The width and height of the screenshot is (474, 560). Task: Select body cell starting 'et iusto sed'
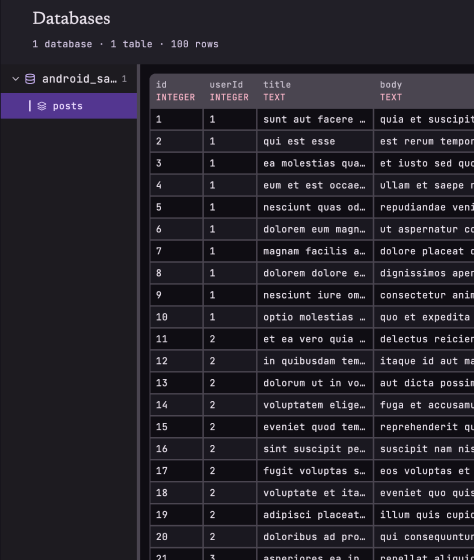[424, 164]
